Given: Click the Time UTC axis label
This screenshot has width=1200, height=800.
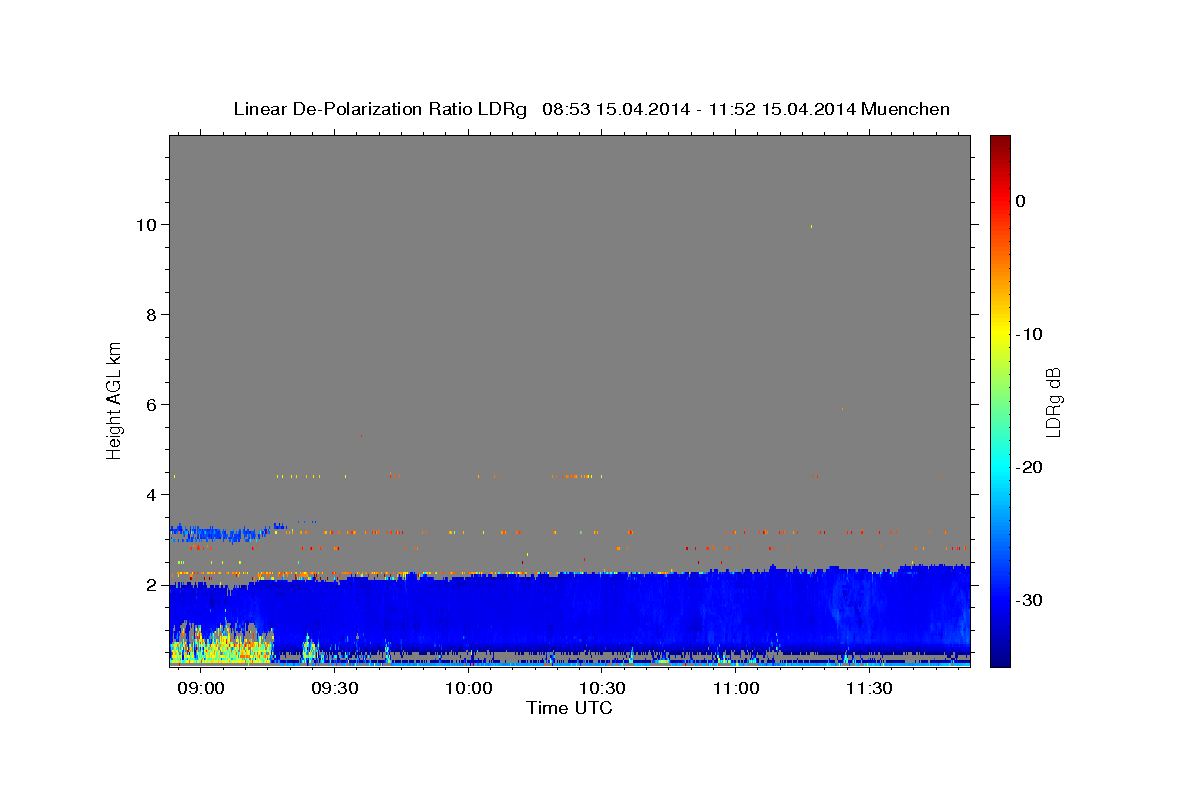Looking at the screenshot, I should click(569, 708).
